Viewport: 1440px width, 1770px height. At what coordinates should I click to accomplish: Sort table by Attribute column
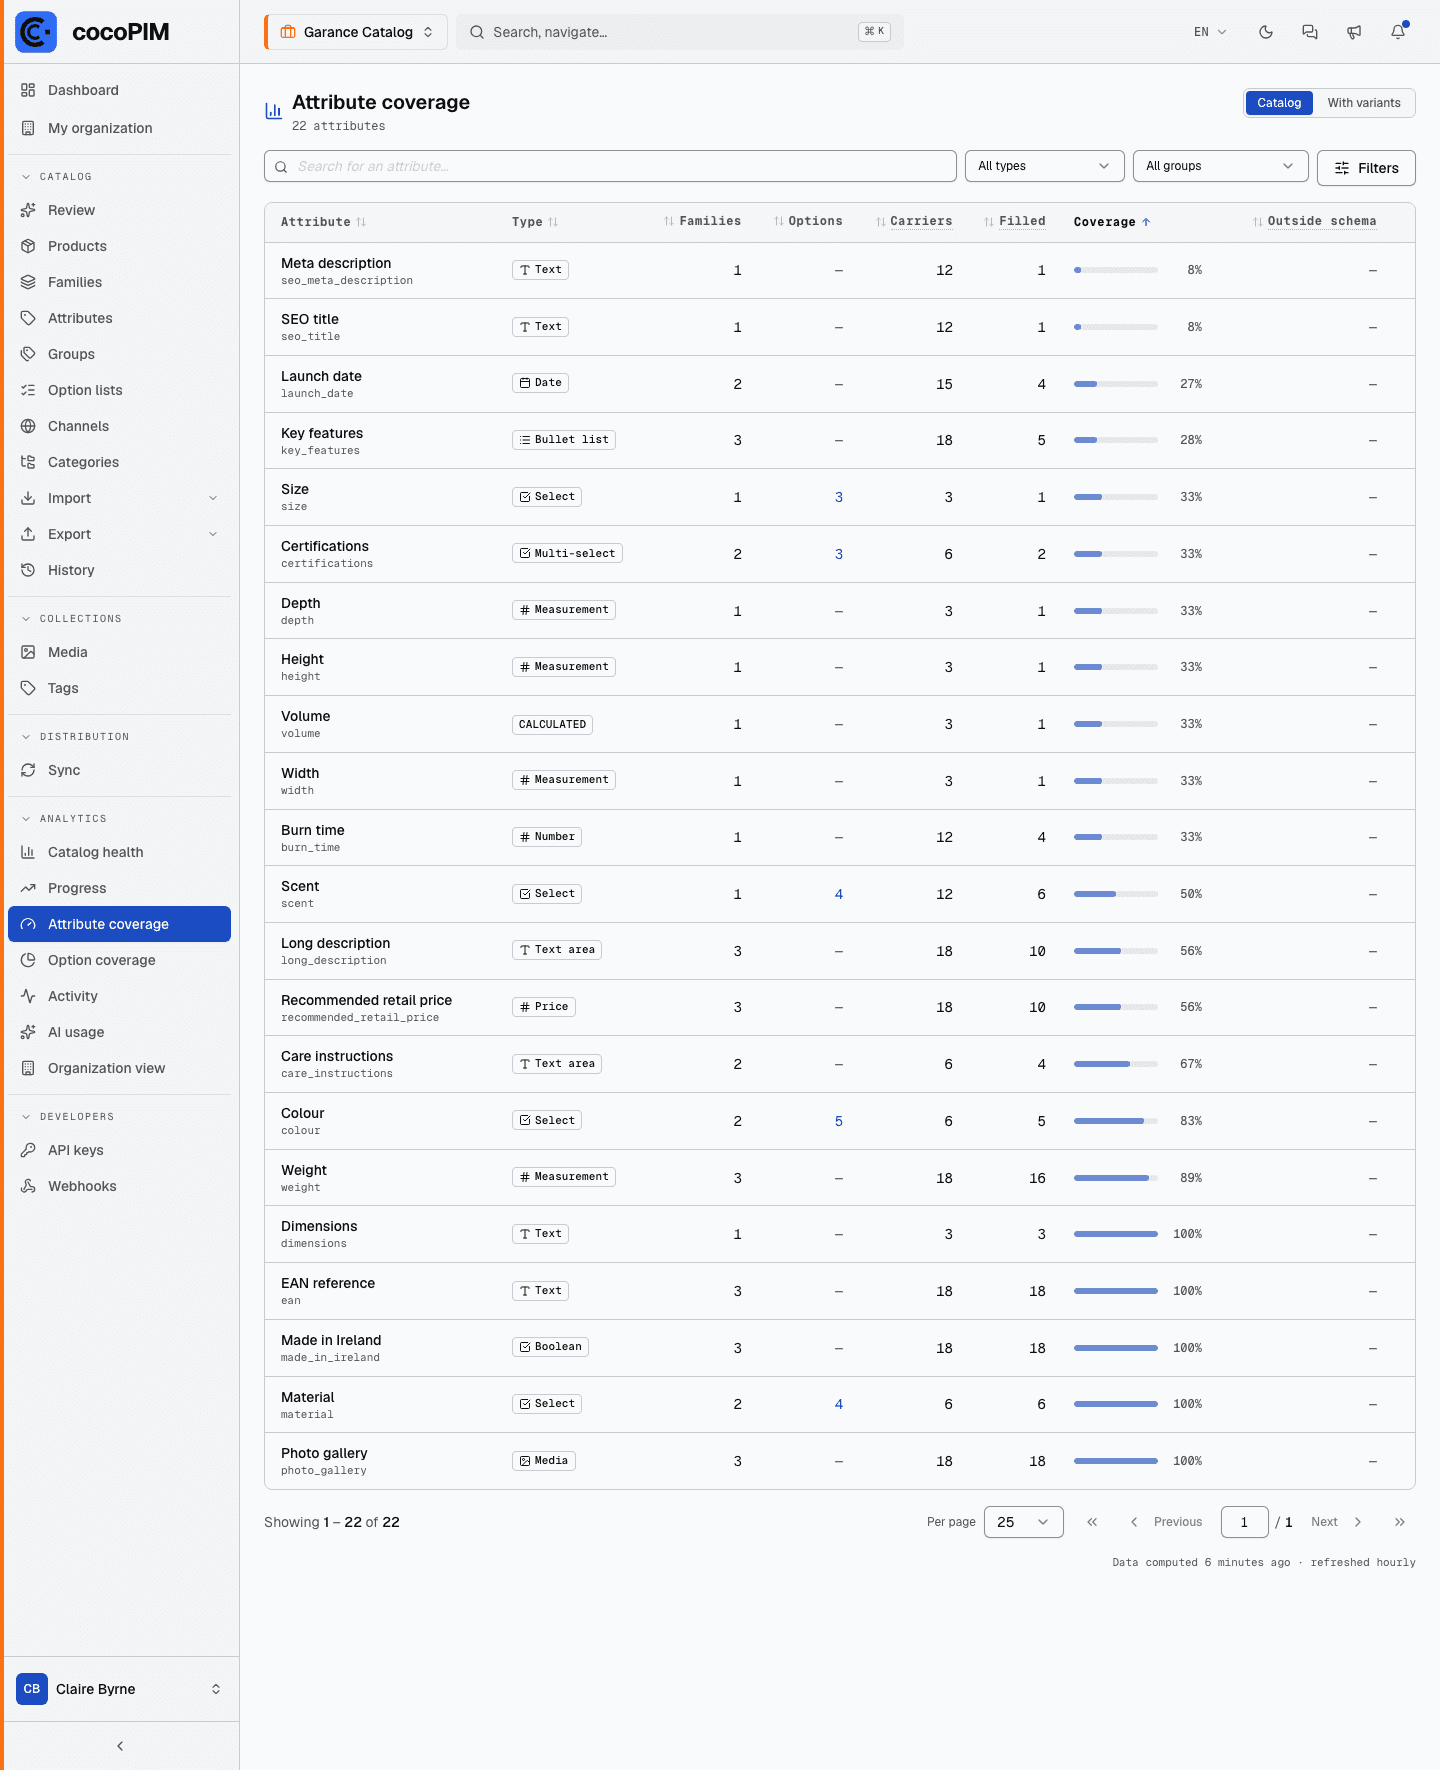[x=323, y=222]
